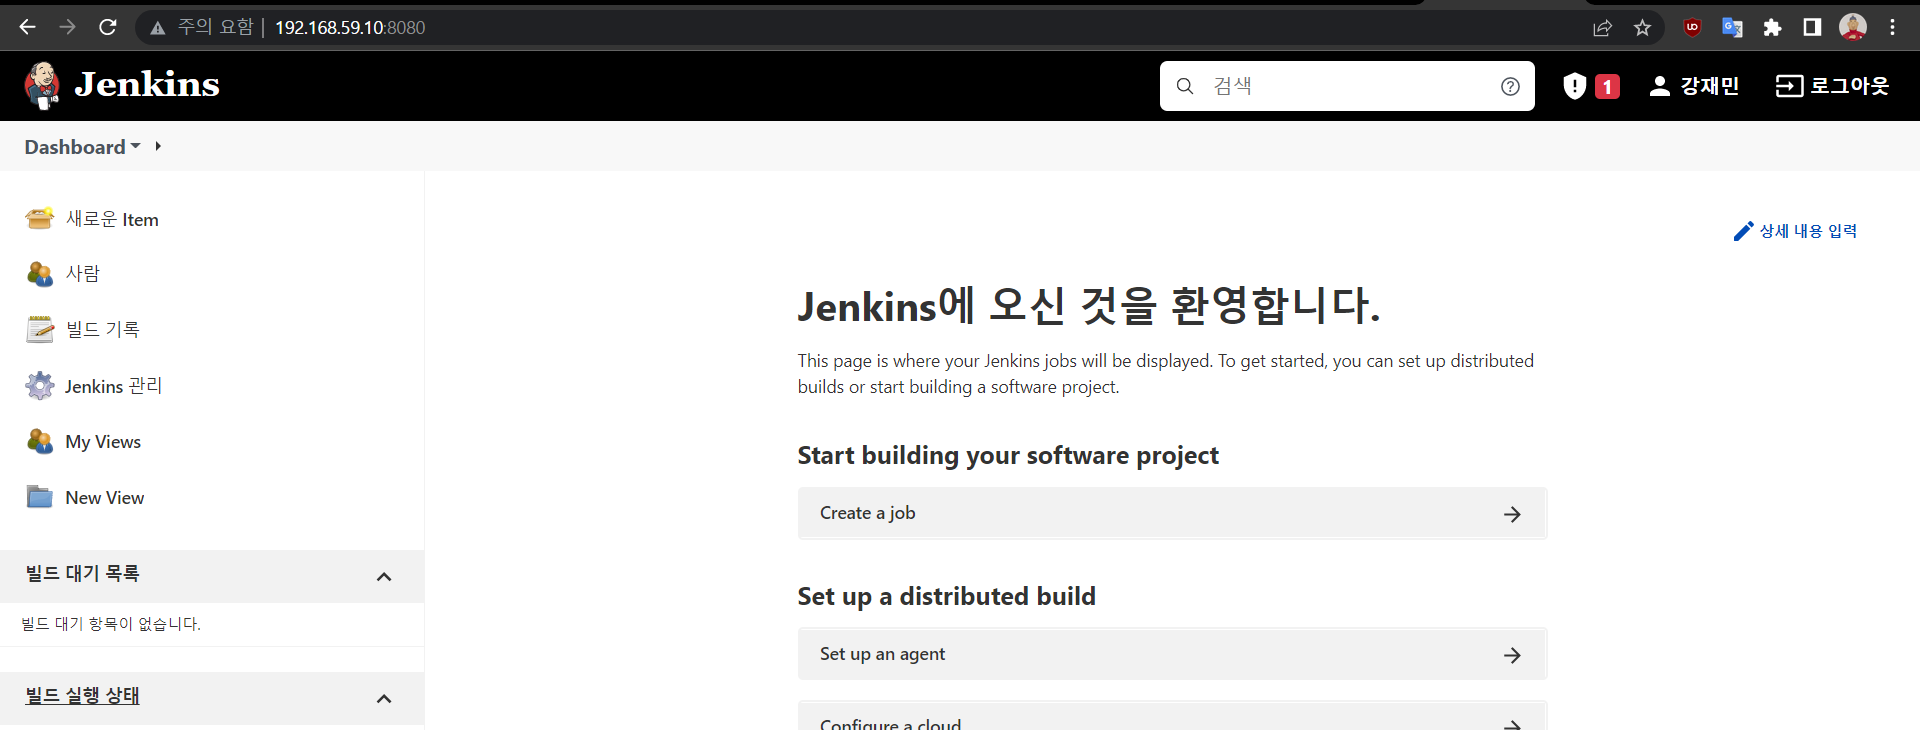Click the 로그아웃 logout button
The height and width of the screenshot is (730, 1920).
click(x=1832, y=86)
